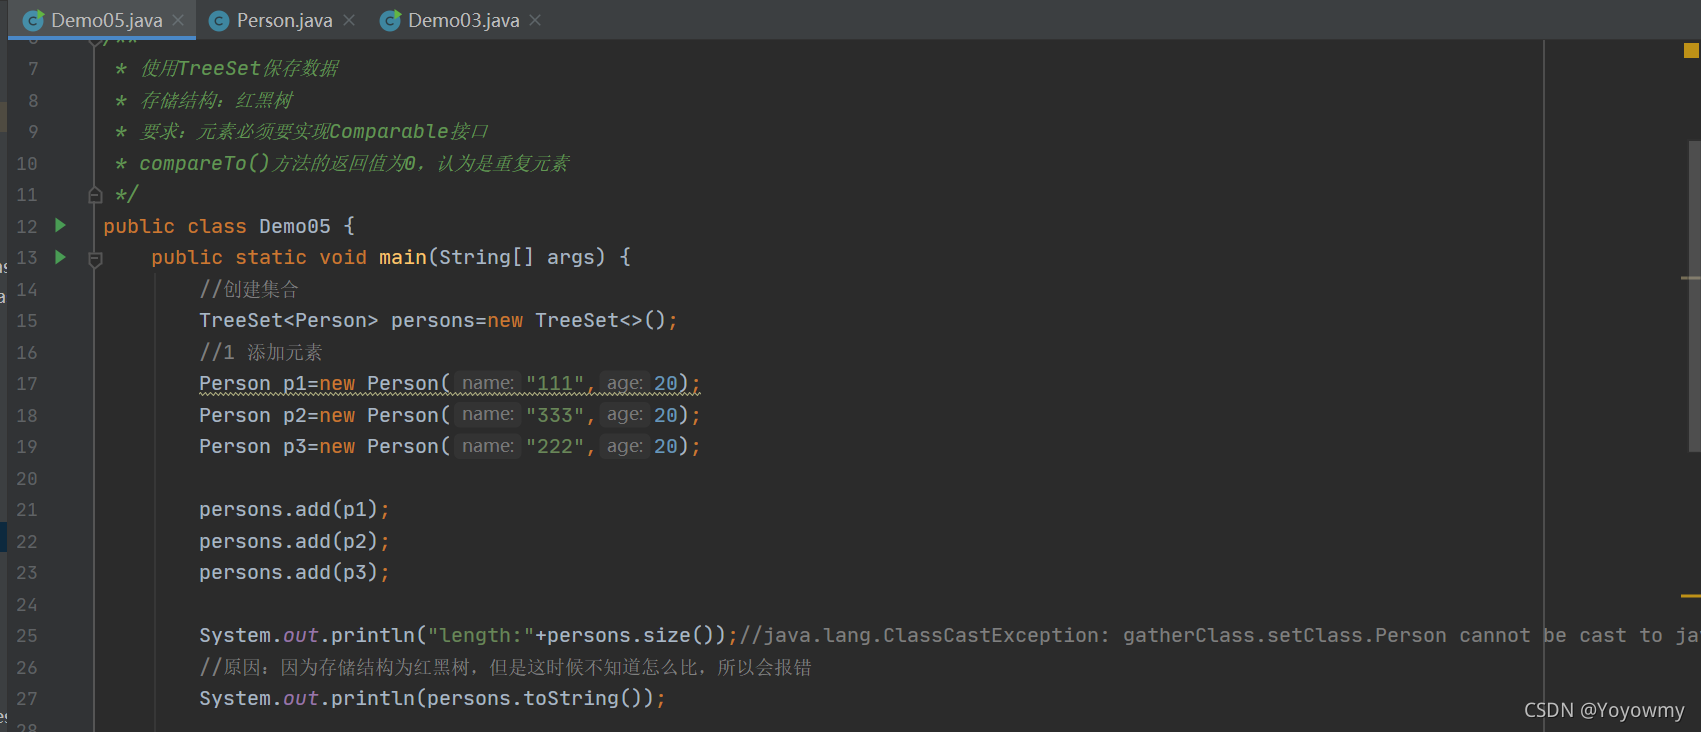The image size is (1701, 732).
Task: Click the yellow warning inspection indicator
Action: pos(1691,50)
